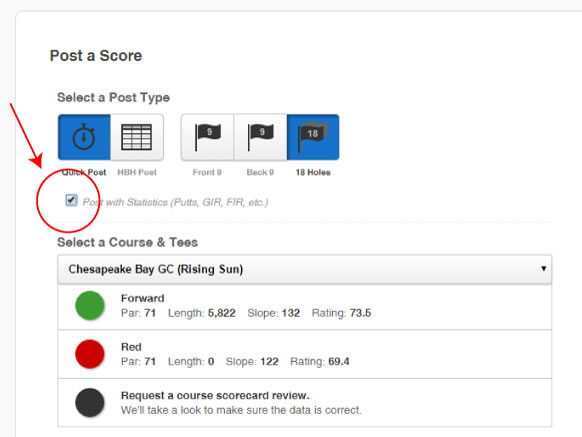Pick the green Forward tee circle
The height and width of the screenshot is (437, 582).
(x=90, y=306)
